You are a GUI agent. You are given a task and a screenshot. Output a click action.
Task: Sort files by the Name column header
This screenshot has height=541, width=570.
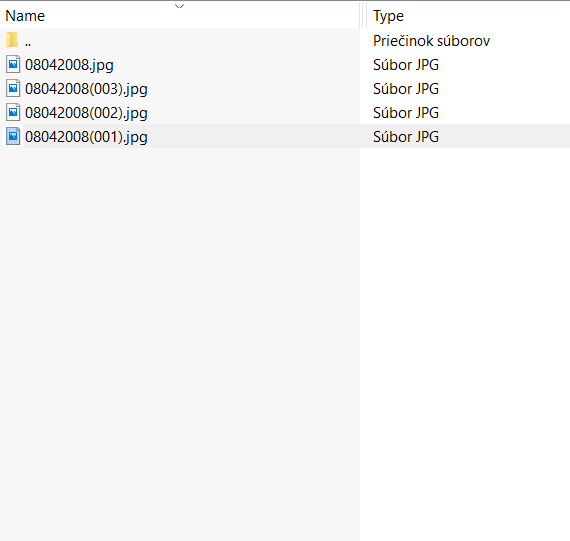click(x=25, y=16)
